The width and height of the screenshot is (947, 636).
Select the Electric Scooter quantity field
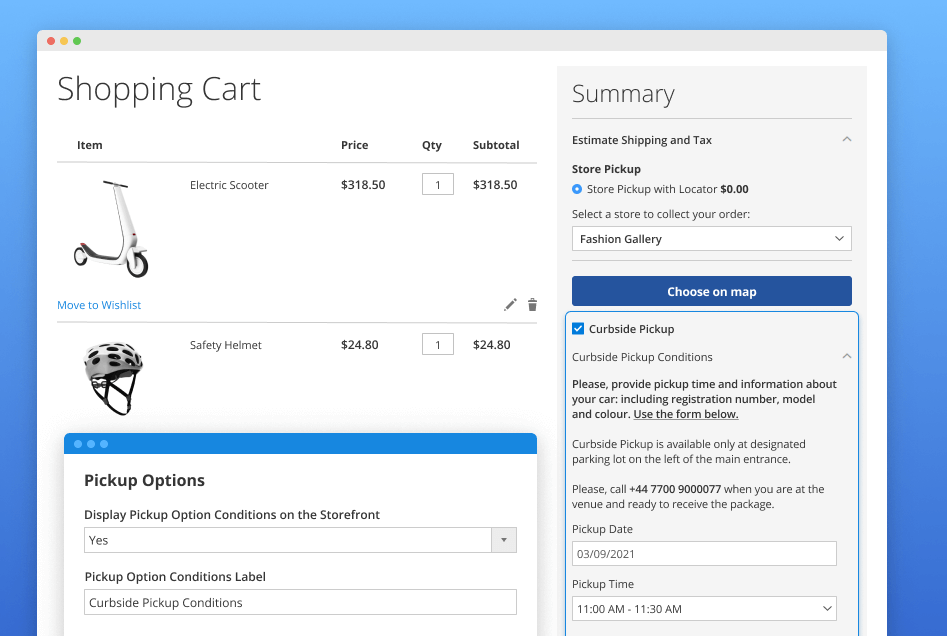pos(437,184)
